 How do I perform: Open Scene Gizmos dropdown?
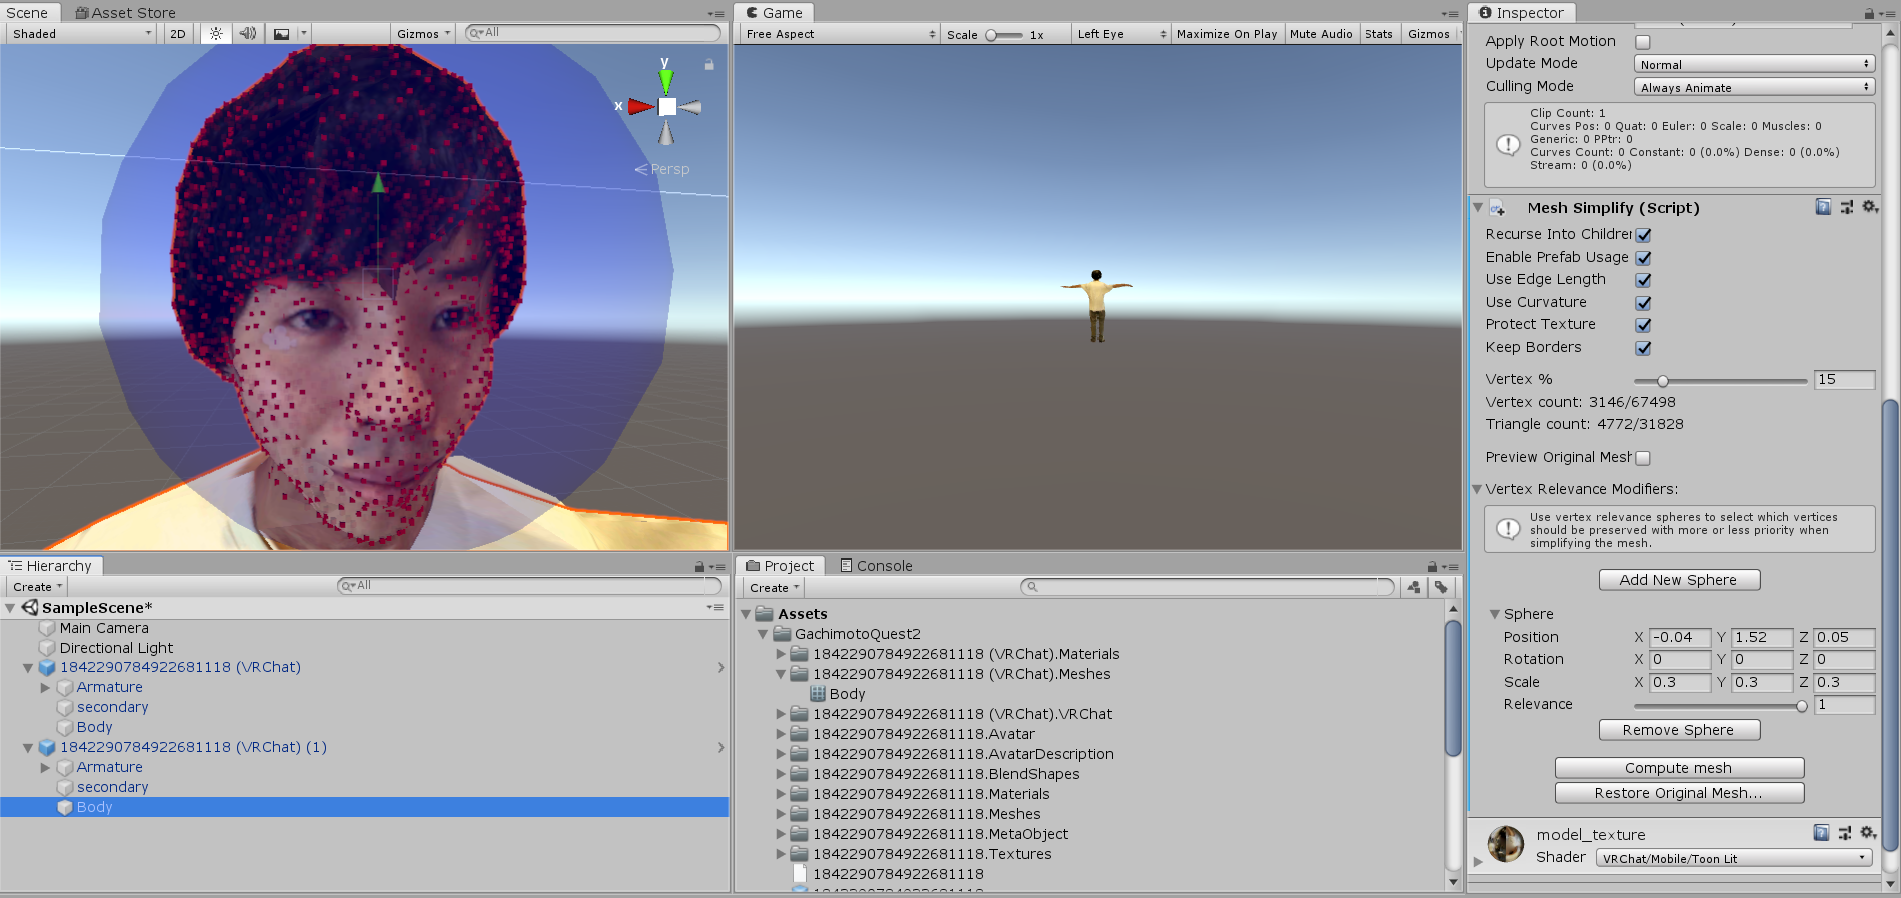click(x=423, y=33)
